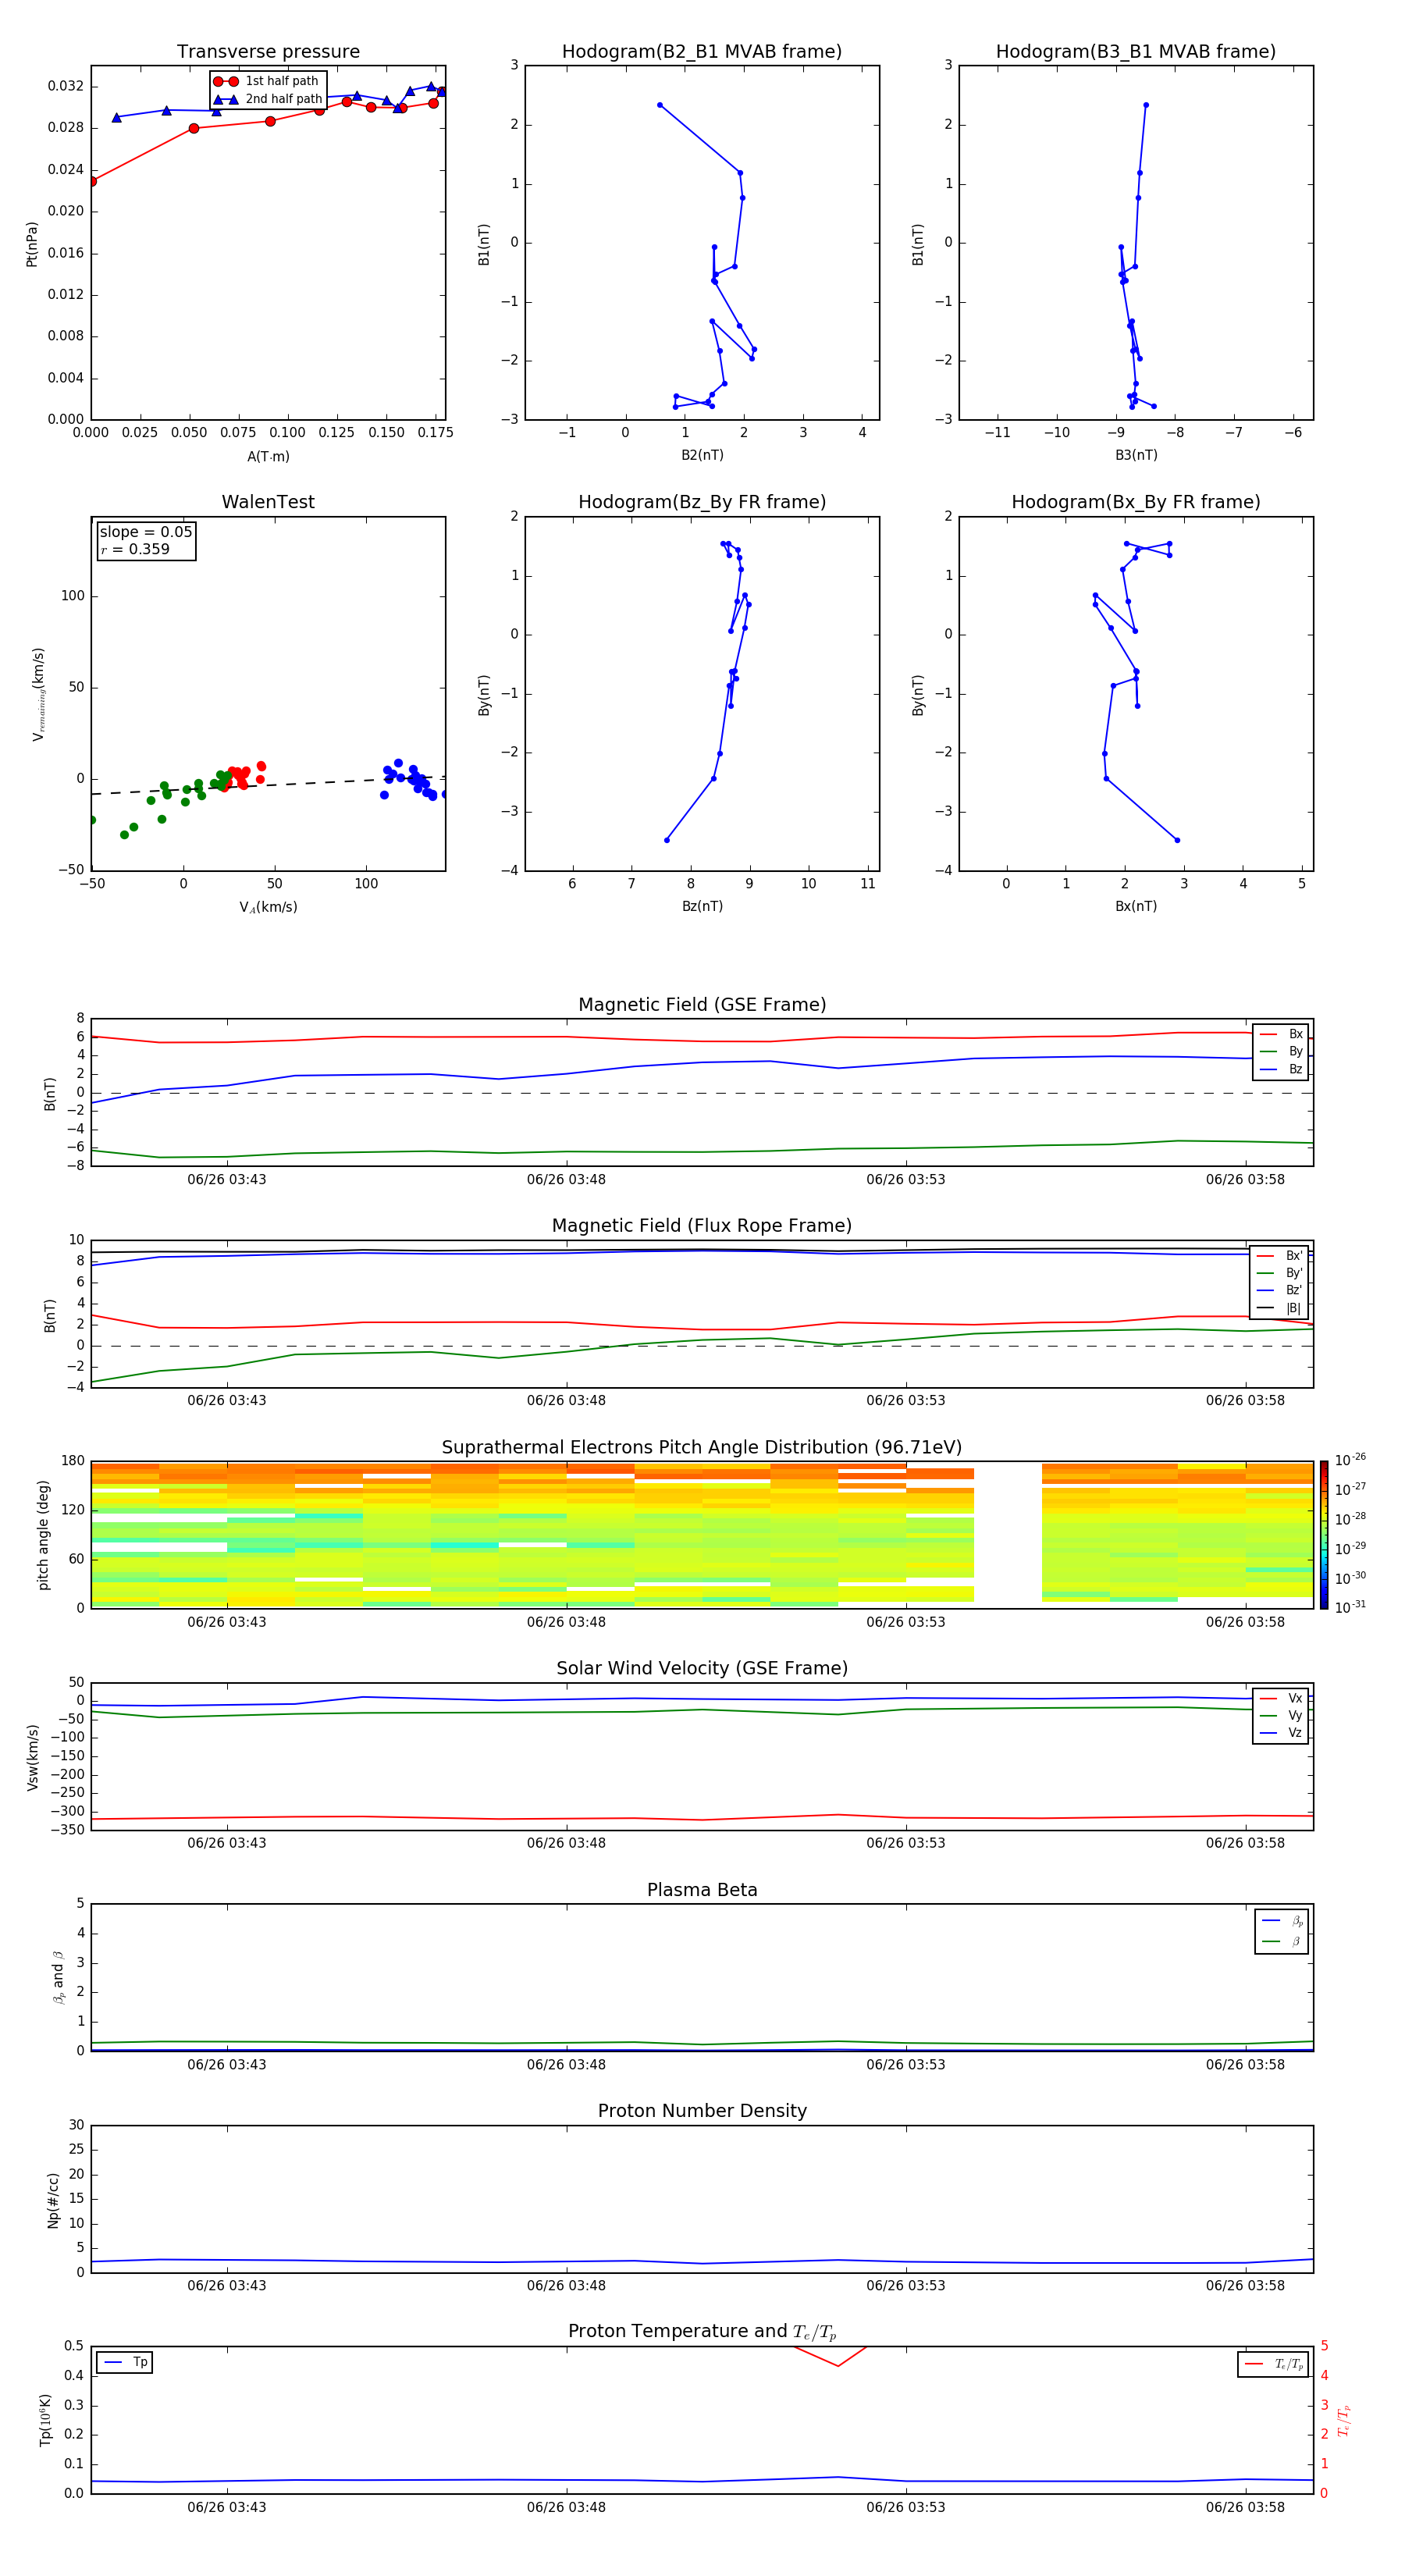
Task: Click 06/26 03:43 tick under GSE magnetic field plot
Action: (x=227, y=1179)
